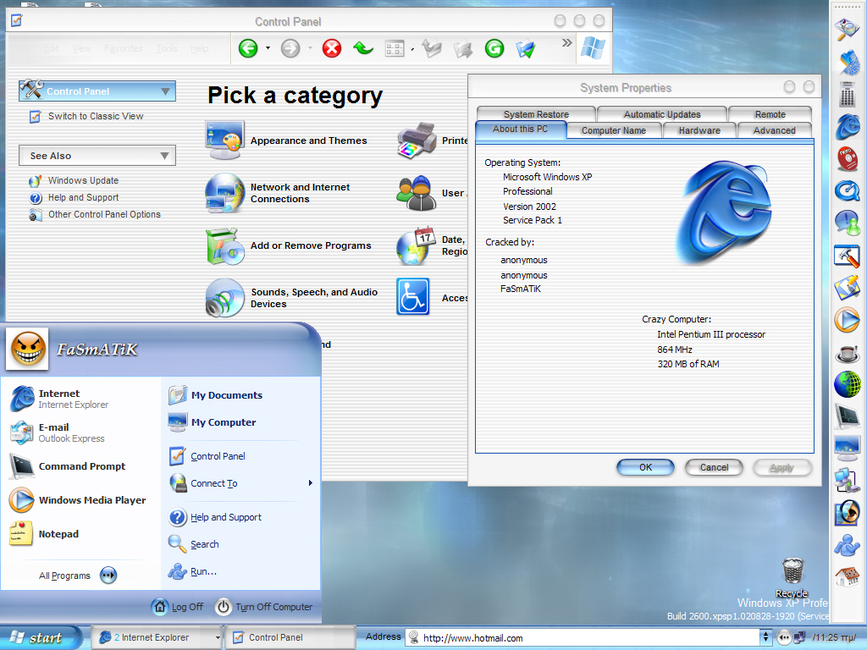Click the hotmail address field in taskbar
Viewport: 867px width, 650px height.
[583, 638]
